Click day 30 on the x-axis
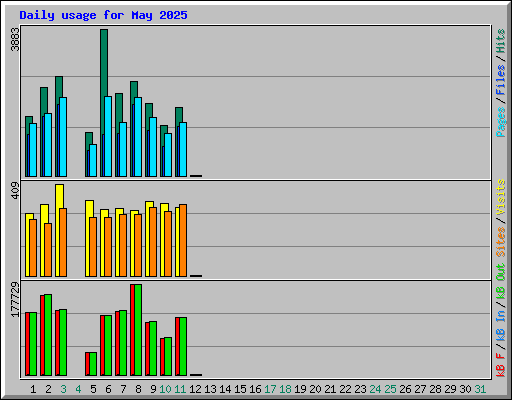Viewport: 512px width, 400px height. click(465, 389)
